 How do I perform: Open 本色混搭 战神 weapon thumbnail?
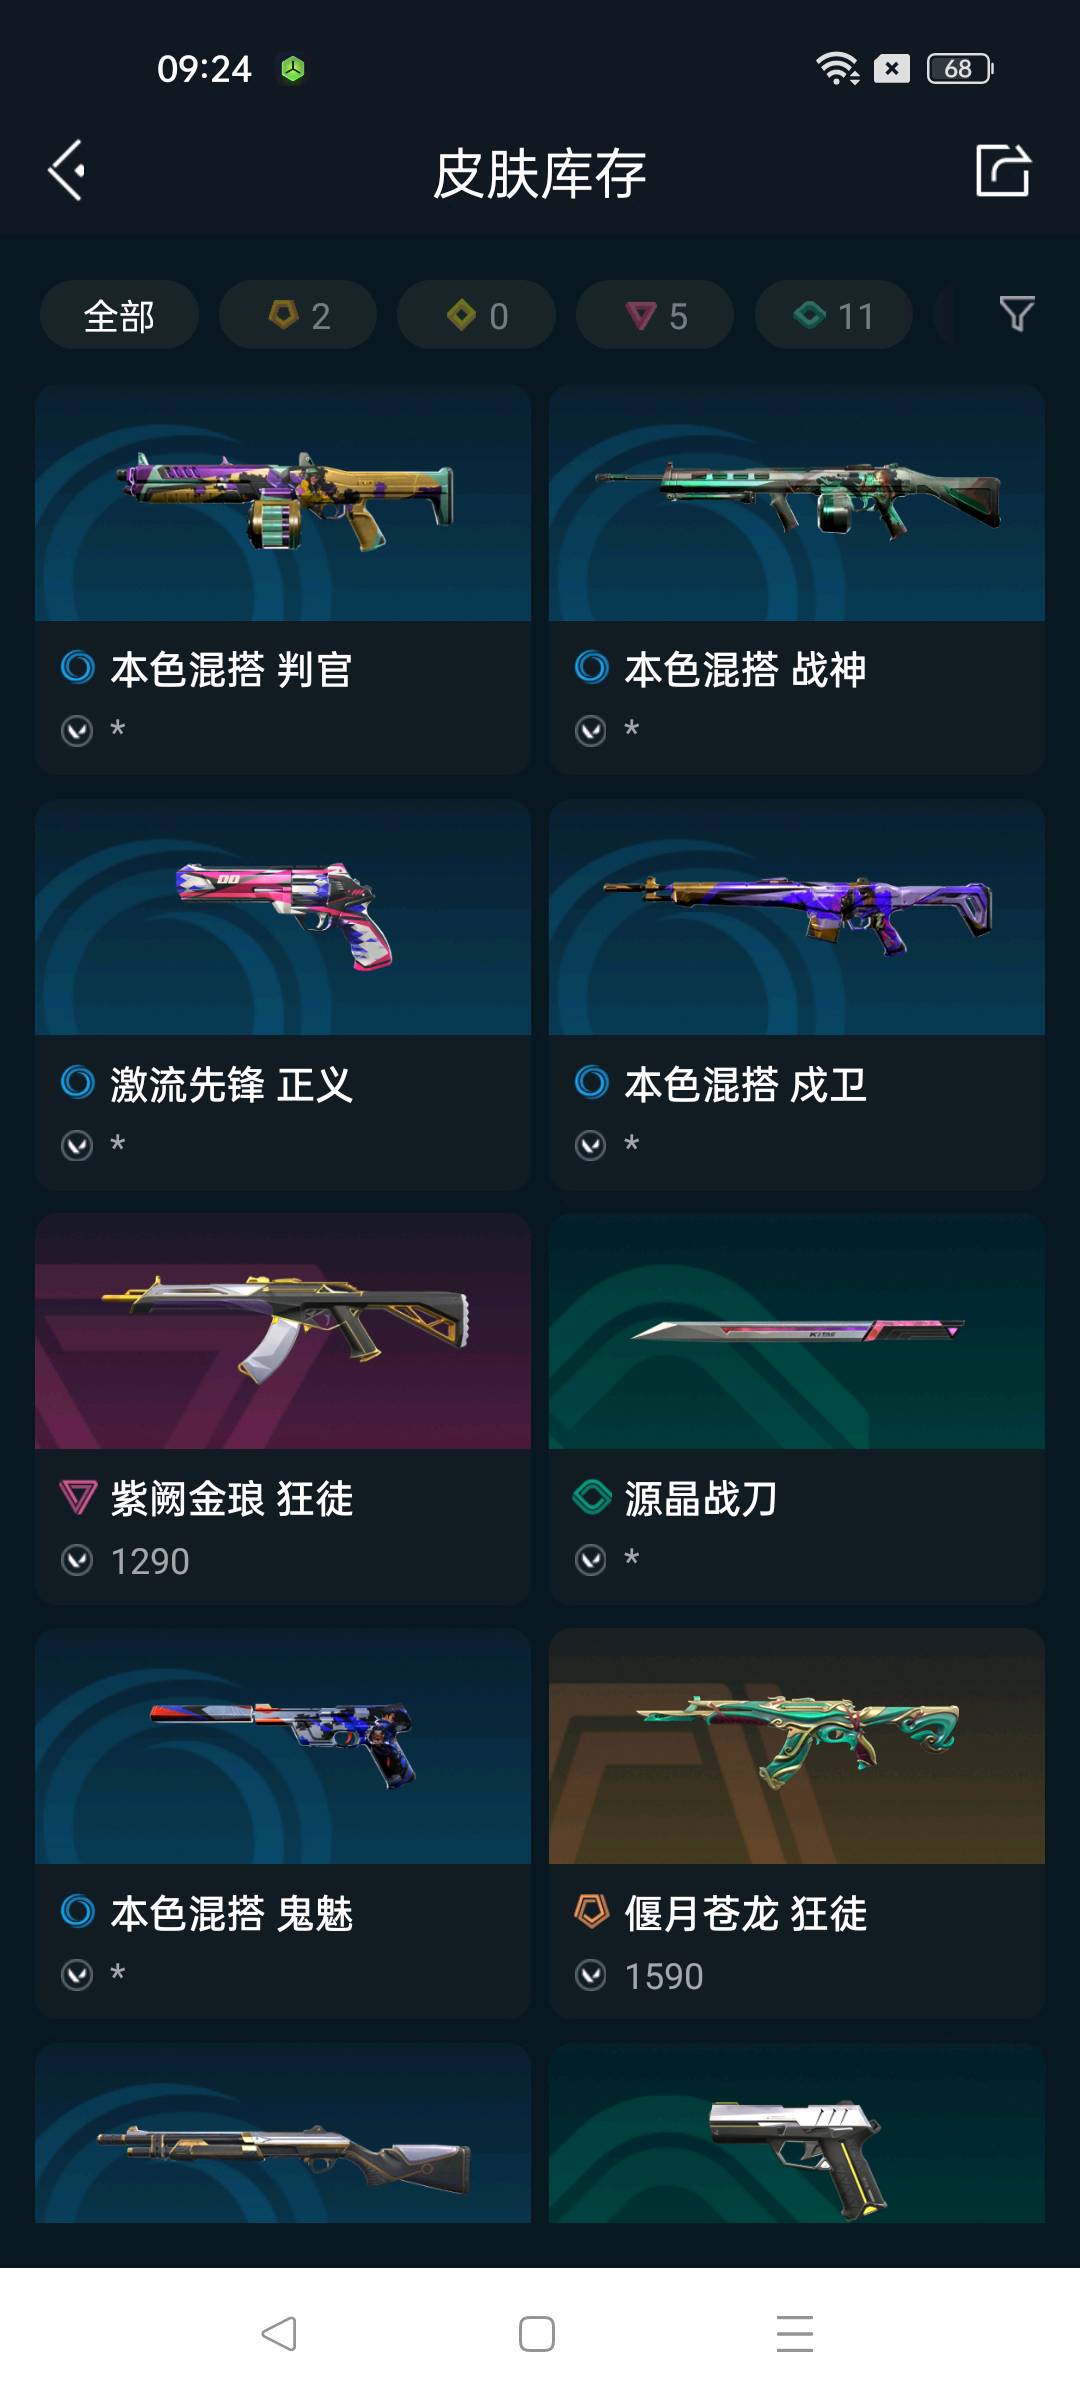click(797, 503)
